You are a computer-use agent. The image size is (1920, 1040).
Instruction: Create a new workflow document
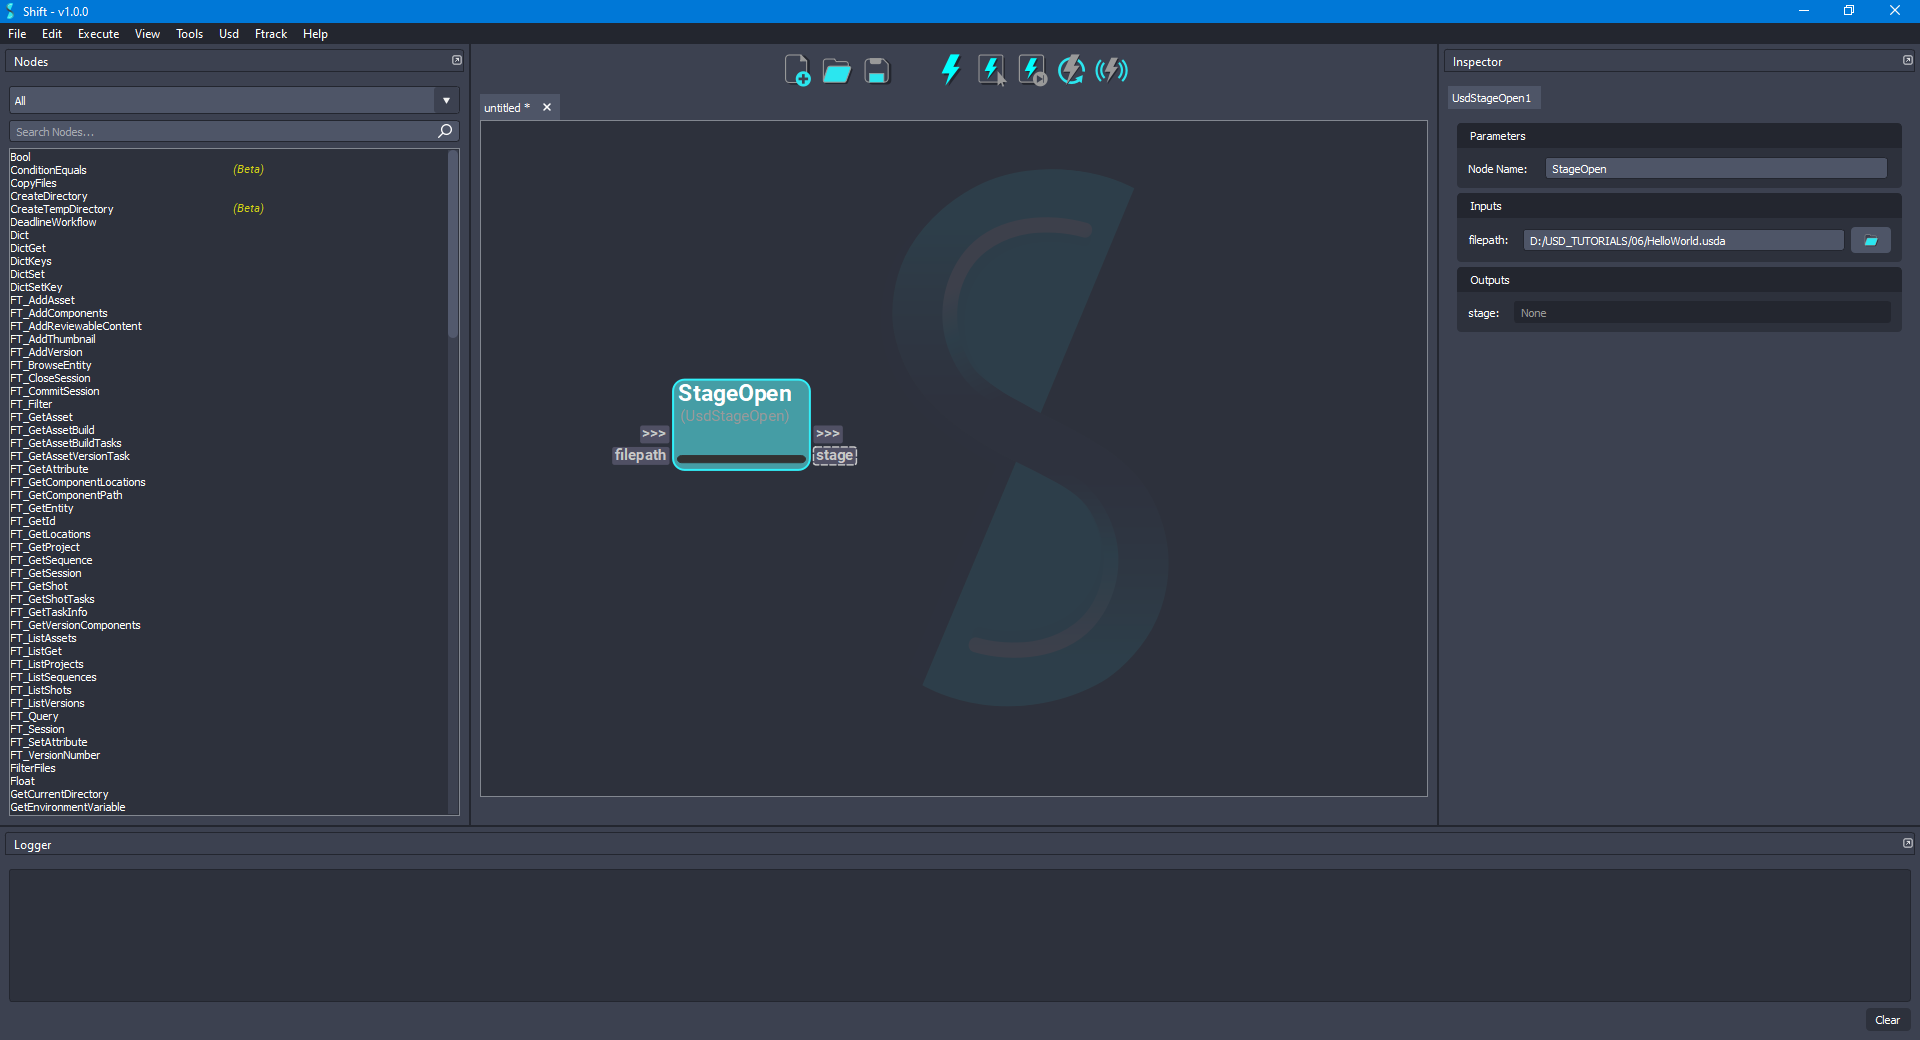click(x=796, y=70)
